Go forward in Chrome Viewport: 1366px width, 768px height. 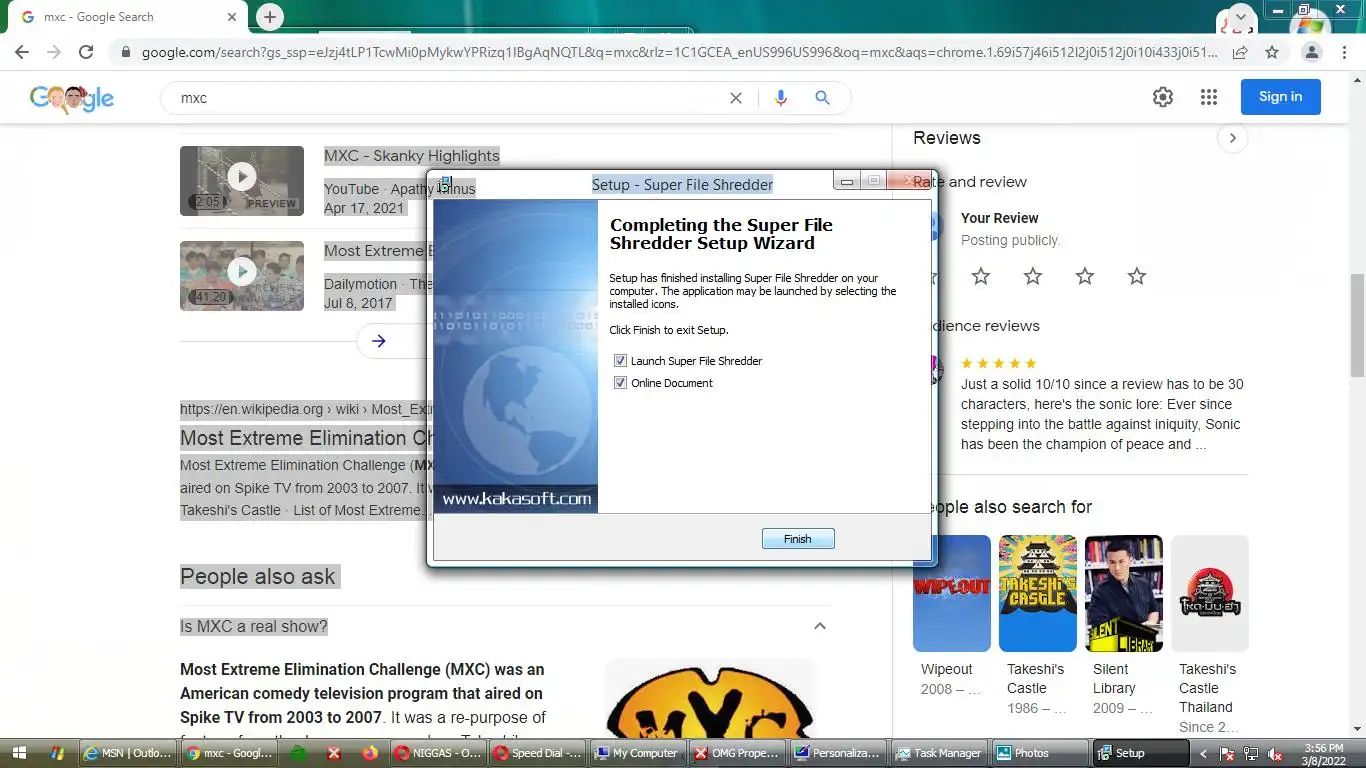[54, 53]
